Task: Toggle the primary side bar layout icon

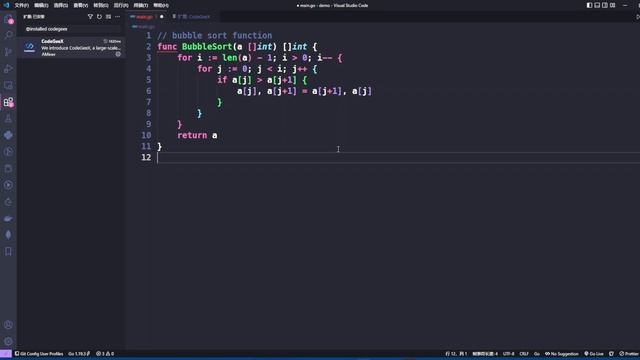Action: (x=589, y=5)
